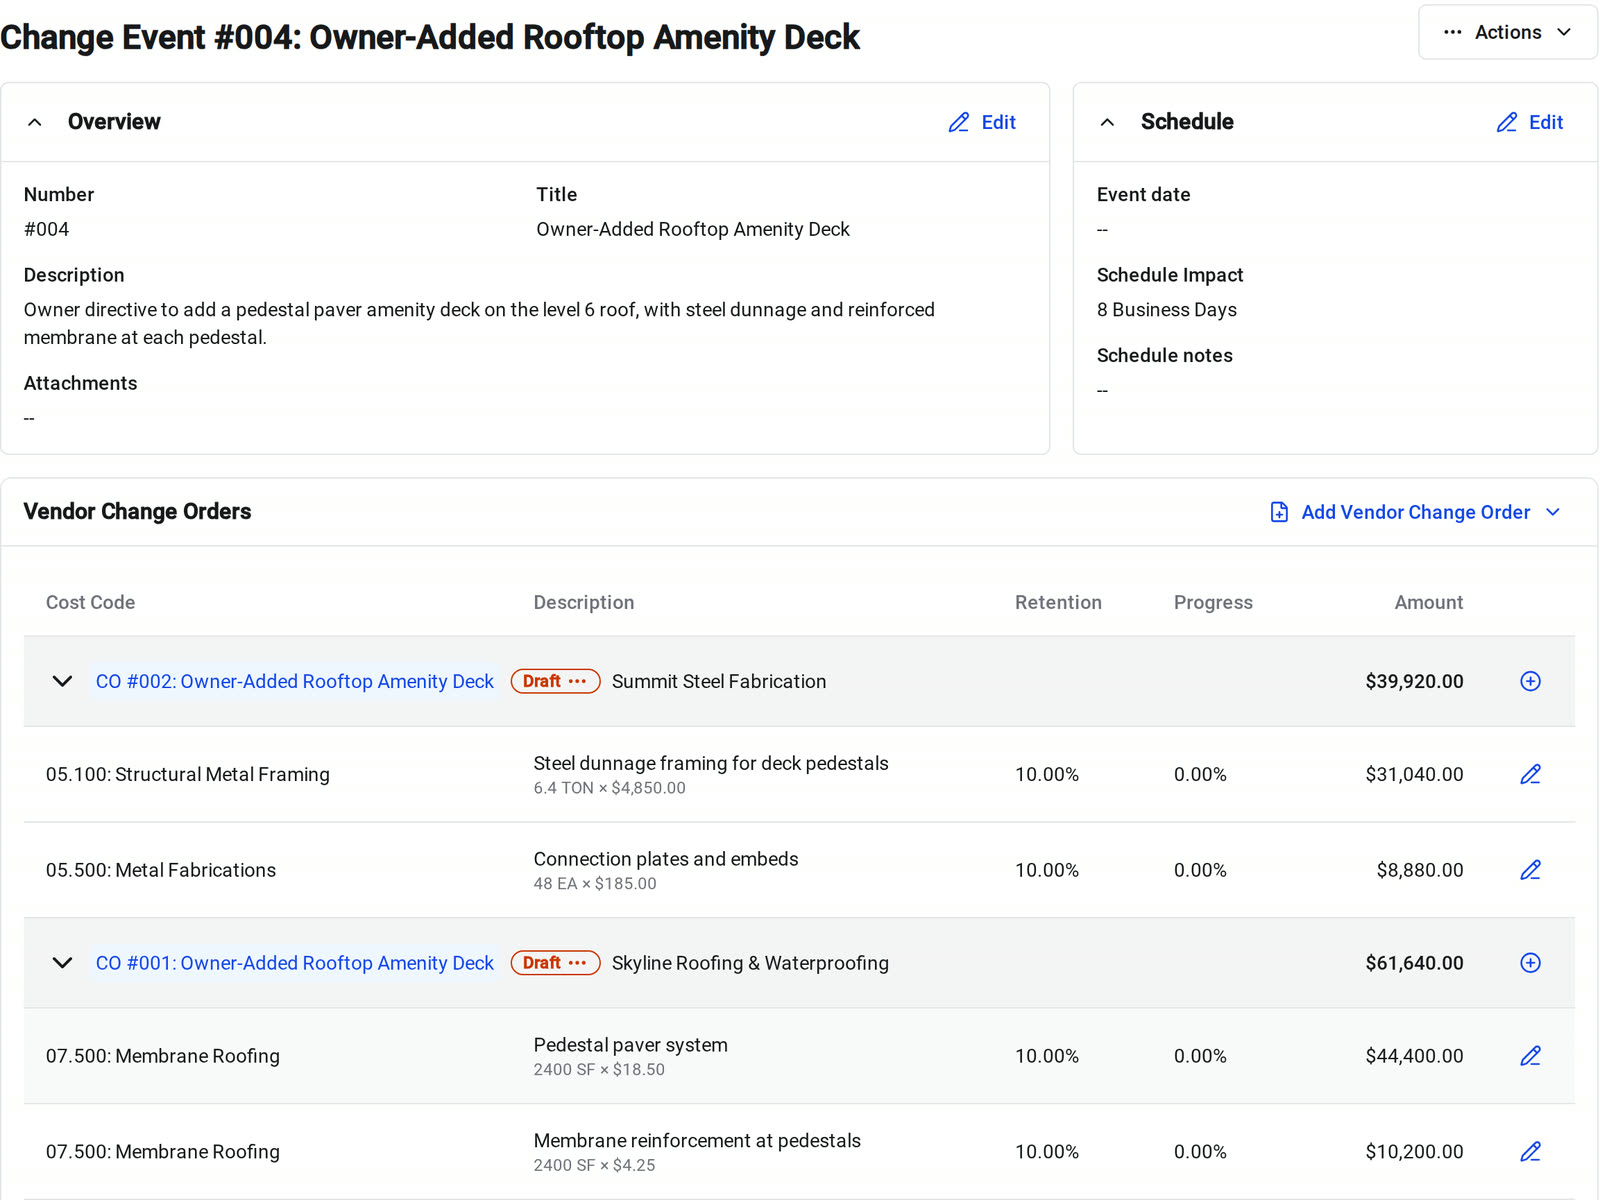Collapse CO #001 row chevron
This screenshot has height=1200, width=1600.
(x=62, y=963)
